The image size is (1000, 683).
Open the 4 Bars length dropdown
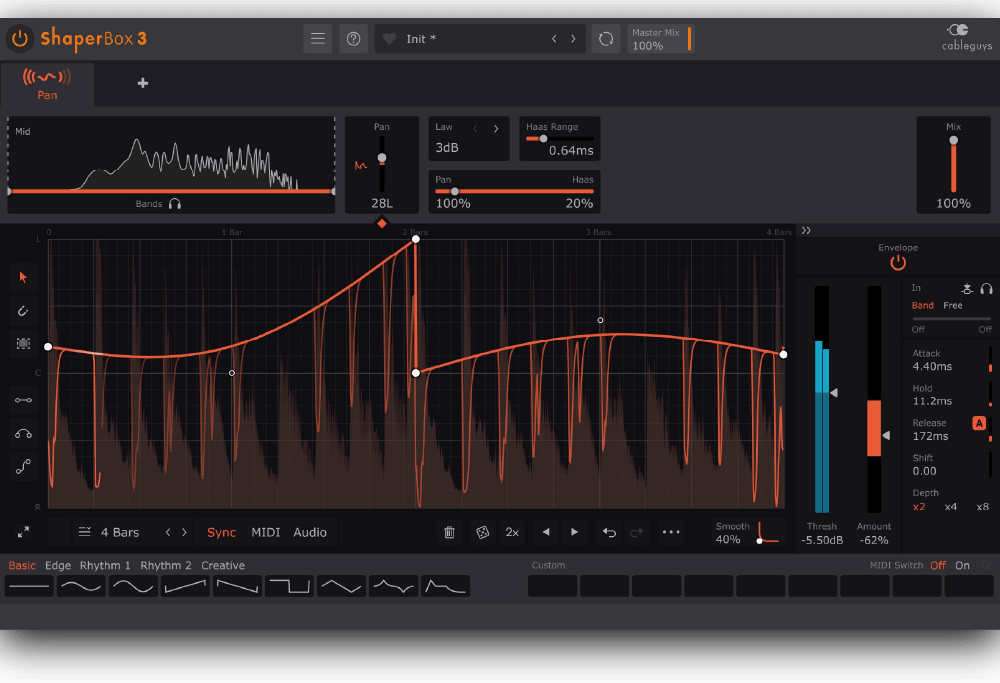tap(109, 532)
